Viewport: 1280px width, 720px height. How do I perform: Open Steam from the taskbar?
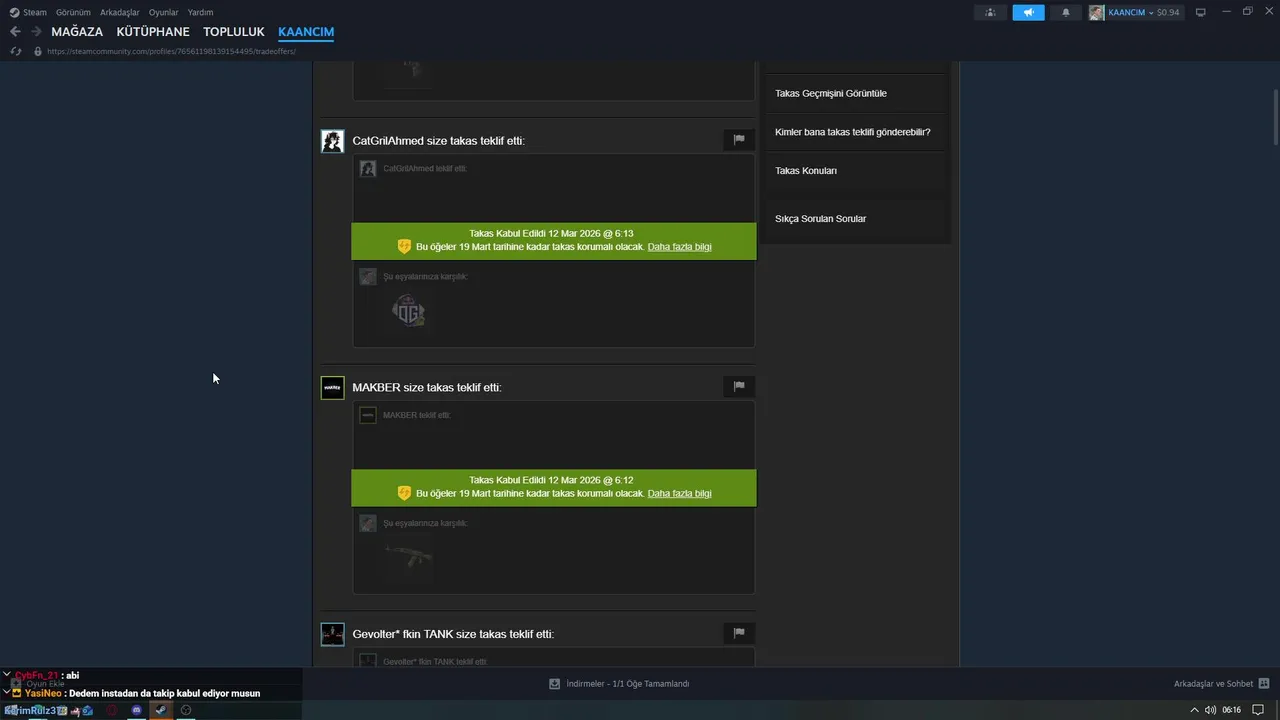coord(161,710)
